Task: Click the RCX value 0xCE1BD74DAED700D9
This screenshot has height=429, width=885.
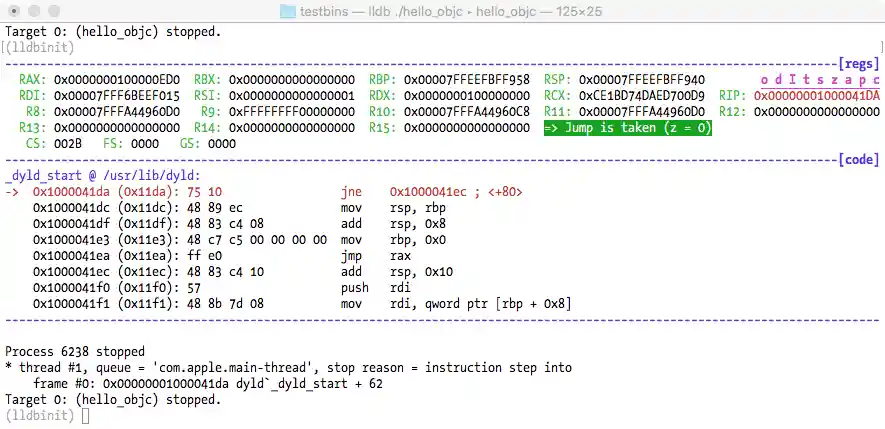Action: click(x=642, y=96)
